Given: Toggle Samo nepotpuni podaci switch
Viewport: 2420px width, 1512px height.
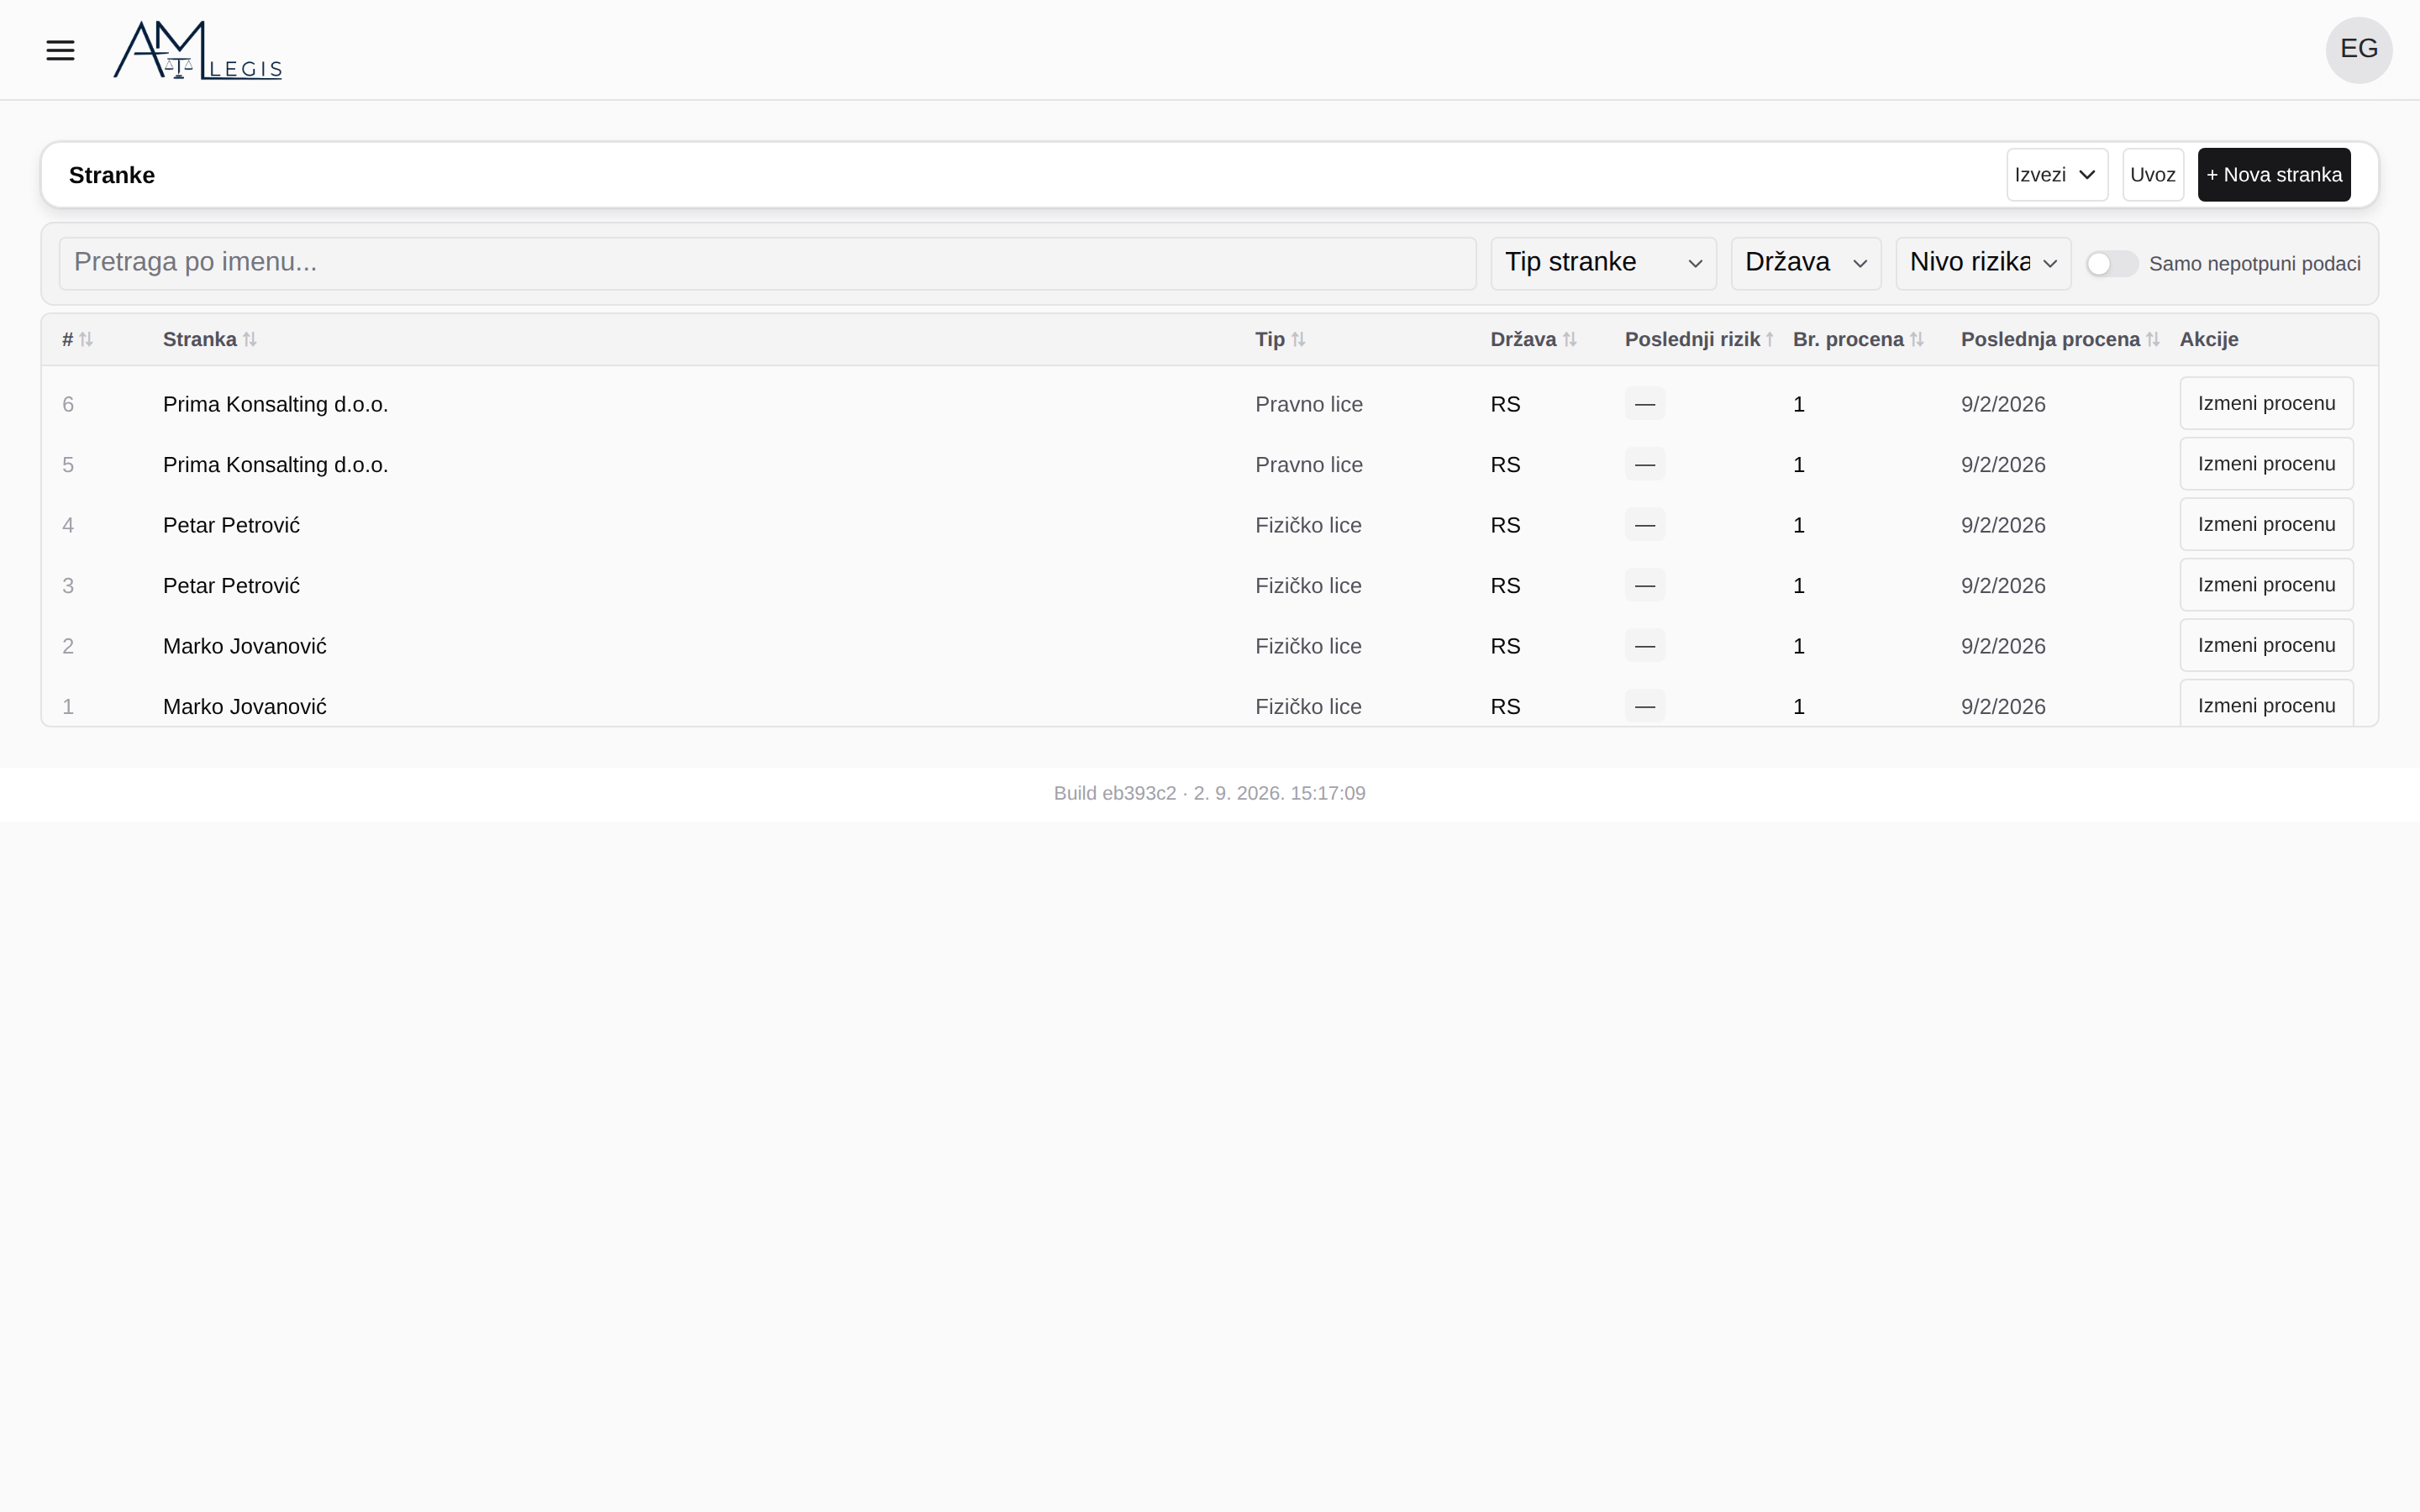Looking at the screenshot, I should pyautogui.click(x=2111, y=264).
